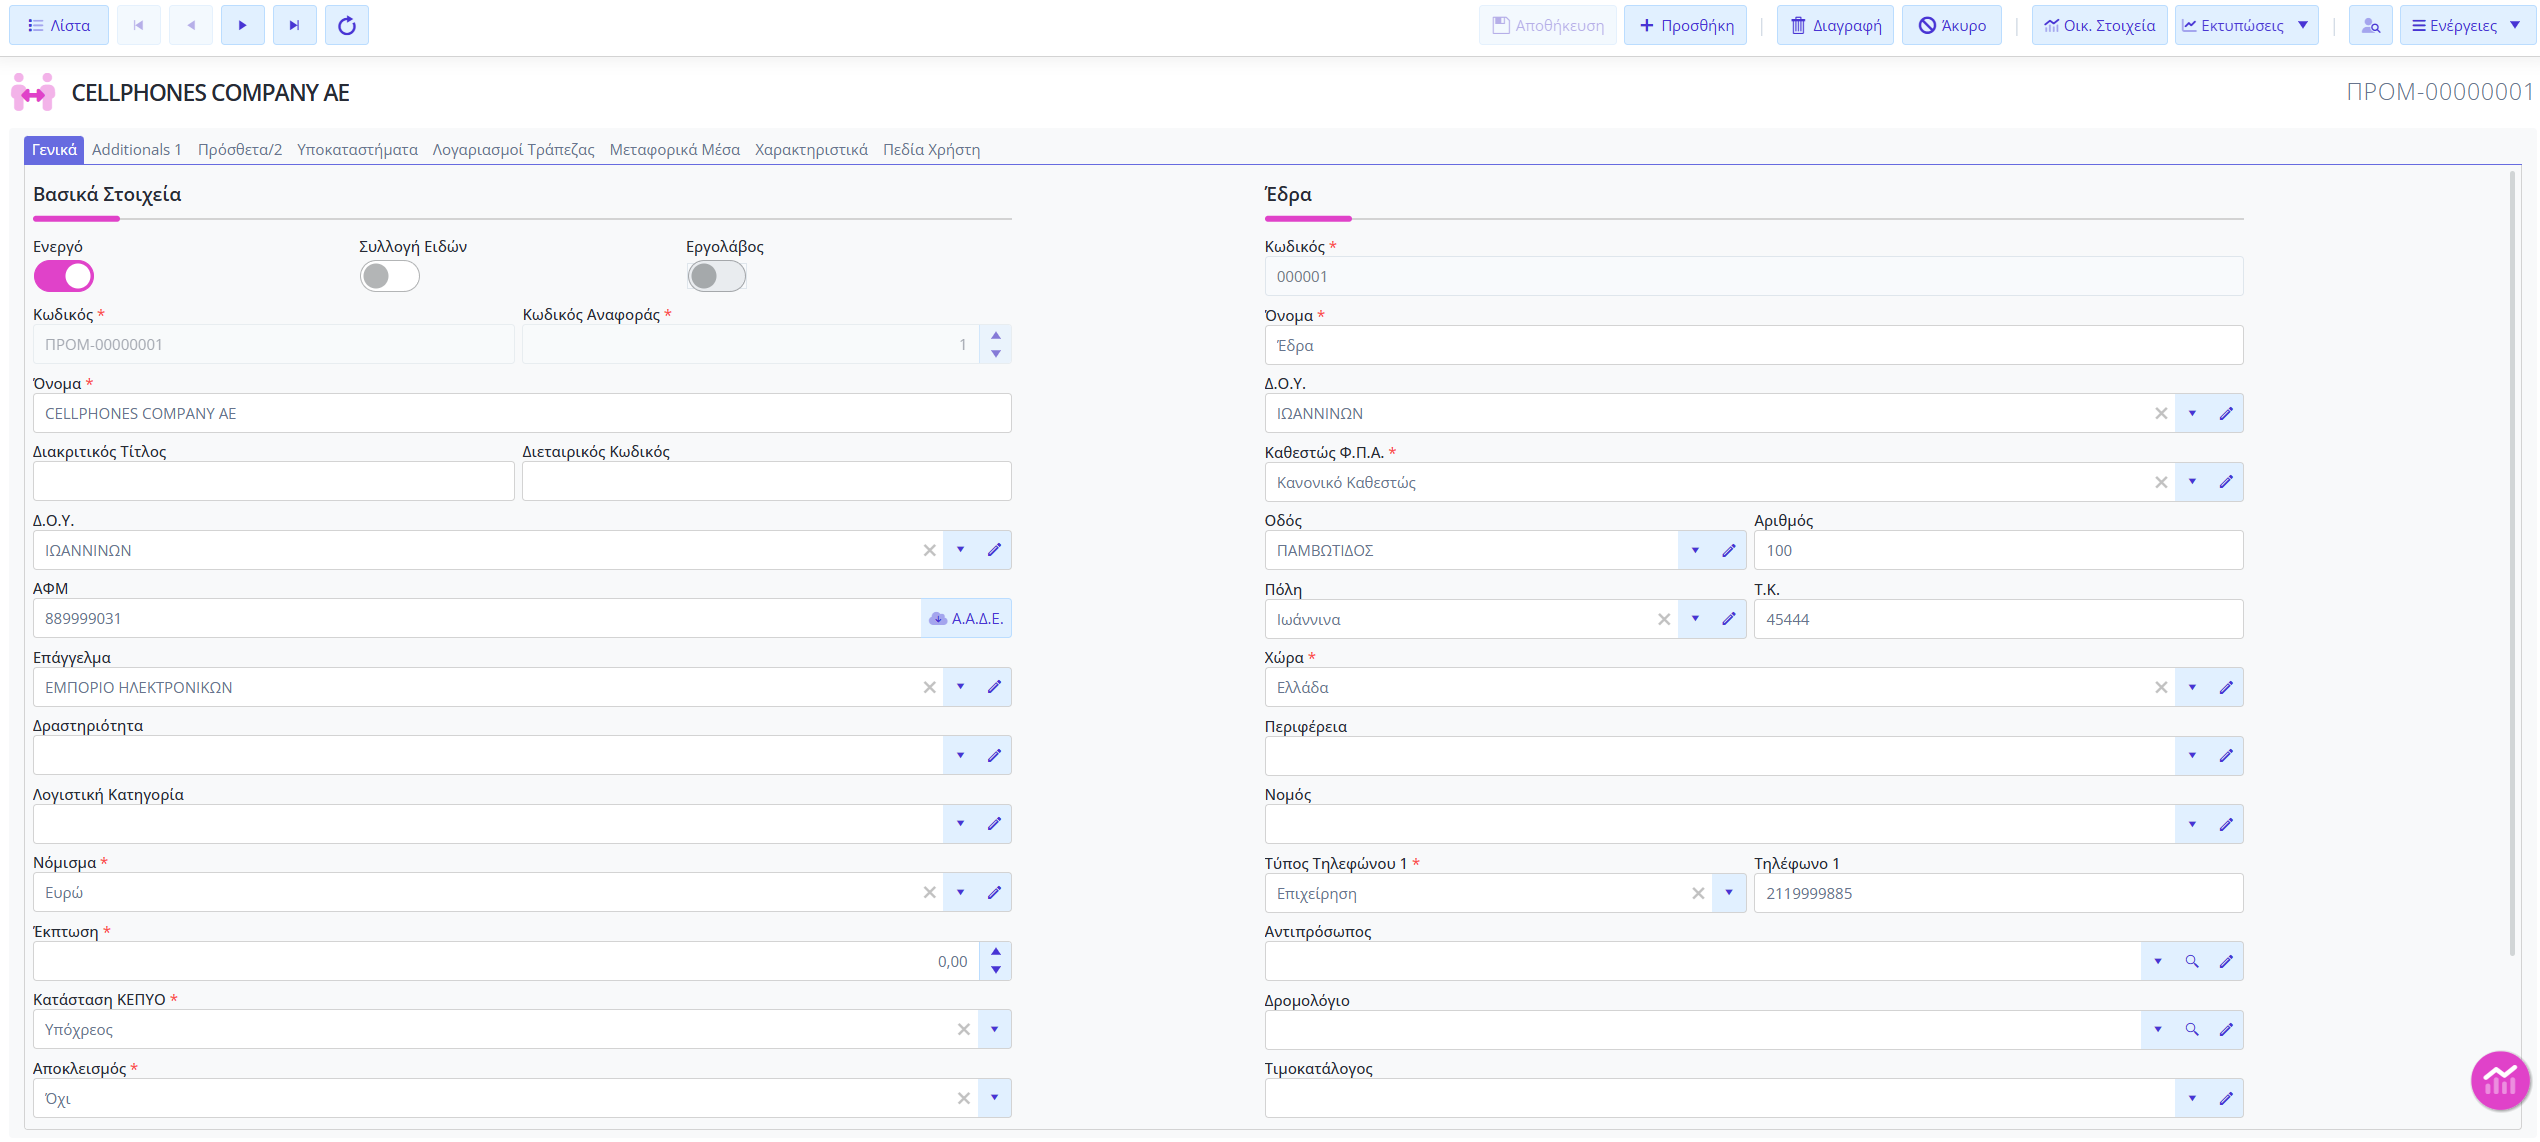Jump to the last record
Viewport: 2540px width, 1142px height.
coord(295,25)
